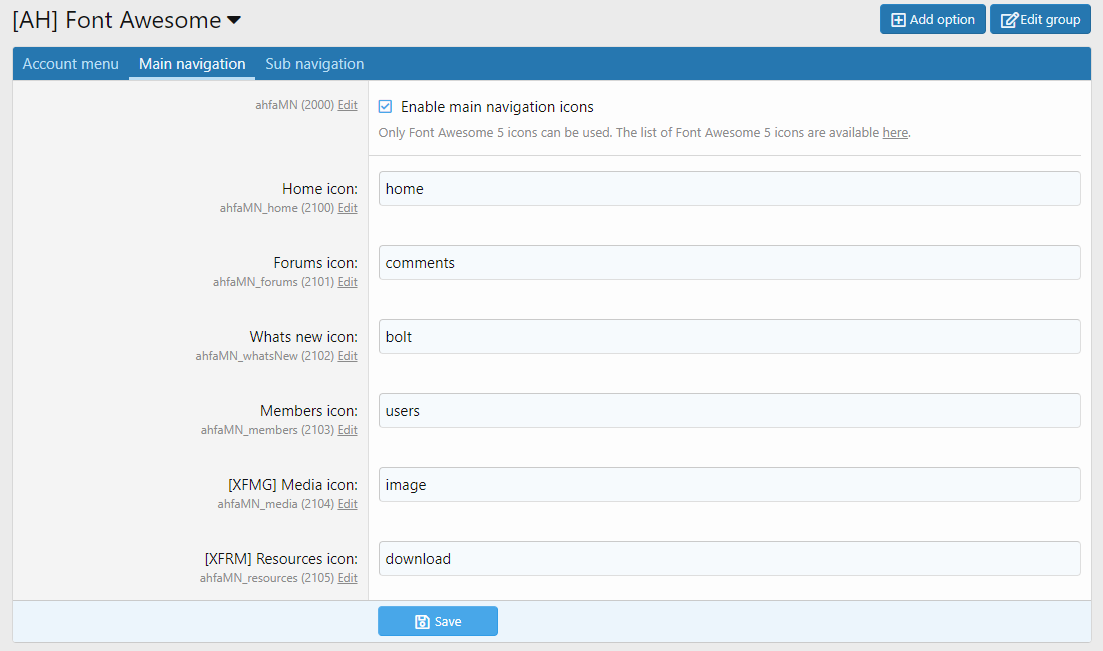Click Edit link for ahfaMN_forums option
The width and height of the screenshot is (1103, 651).
click(x=348, y=282)
